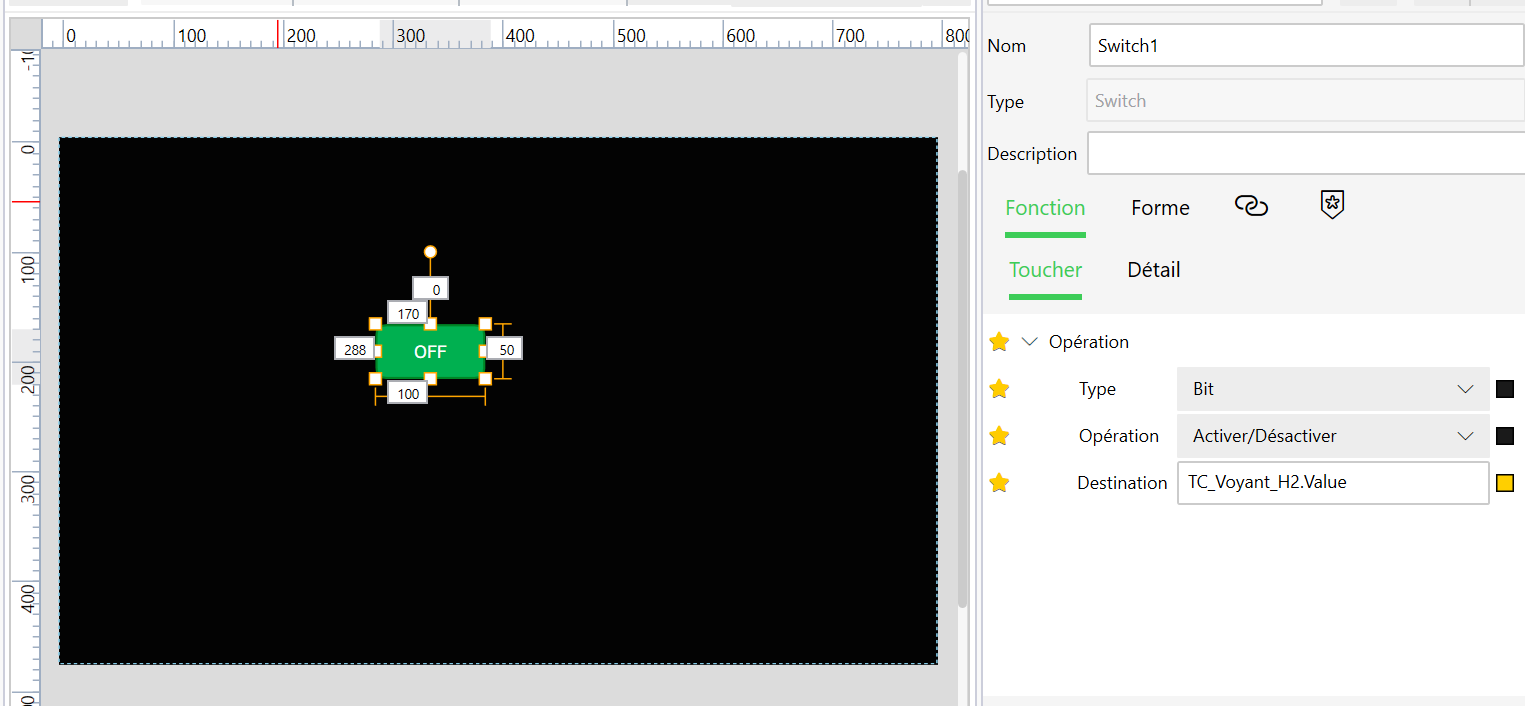The image size is (1525, 706).
Task: Toggle favorite star for Opération dropdown row
Action: tap(999, 436)
